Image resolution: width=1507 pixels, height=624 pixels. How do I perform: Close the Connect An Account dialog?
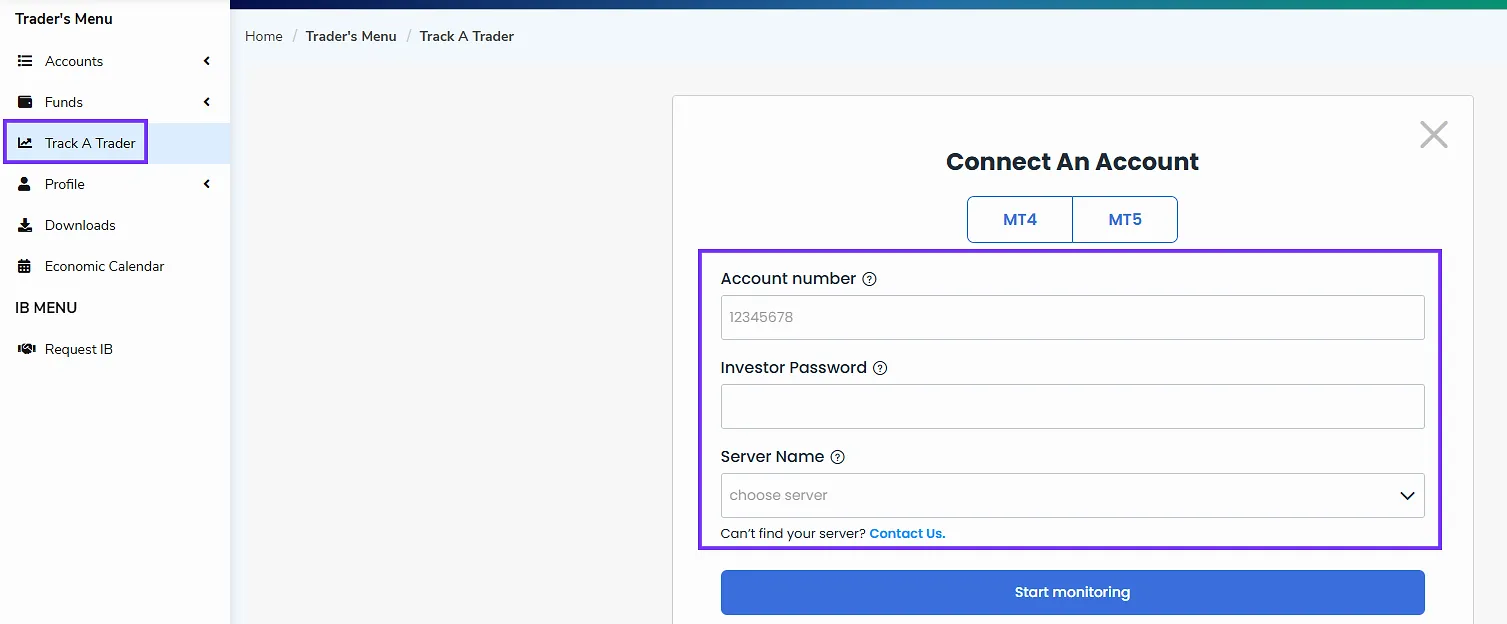[x=1434, y=135]
